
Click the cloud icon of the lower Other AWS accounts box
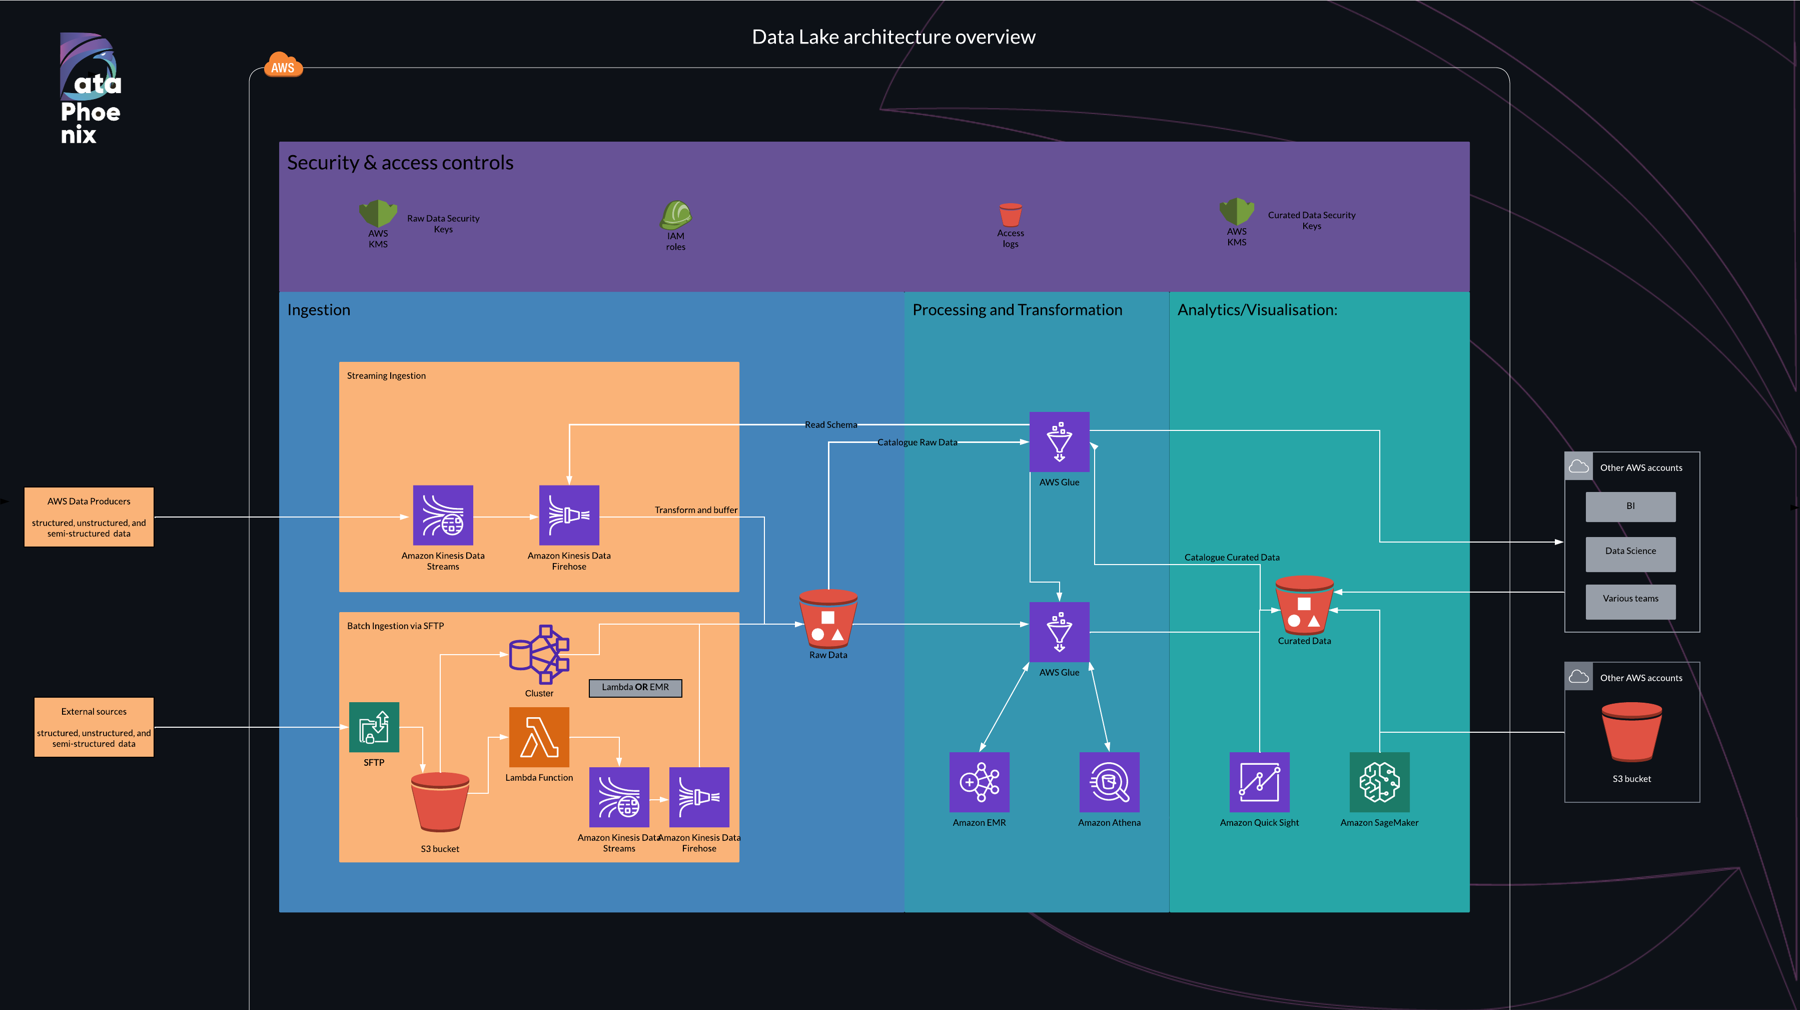pos(1579,676)
